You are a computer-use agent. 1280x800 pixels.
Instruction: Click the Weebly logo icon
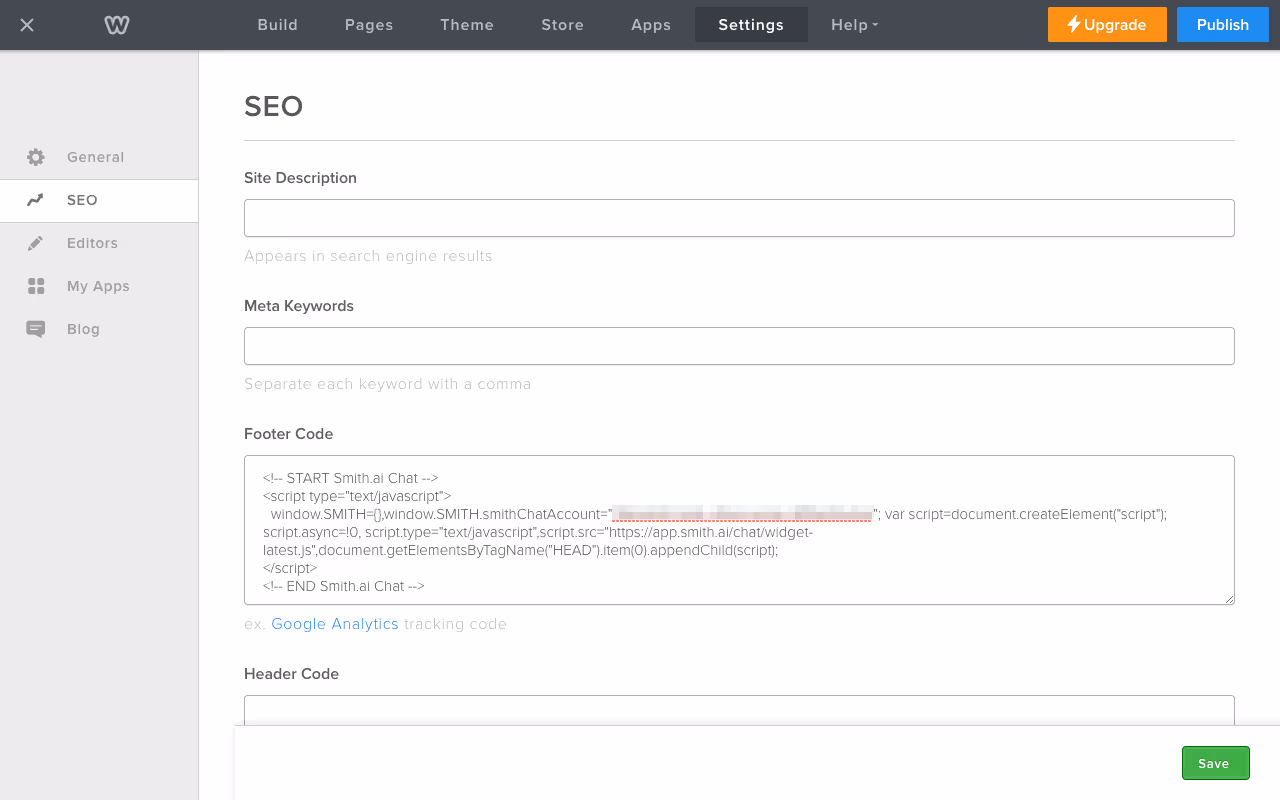click(117, 25)
